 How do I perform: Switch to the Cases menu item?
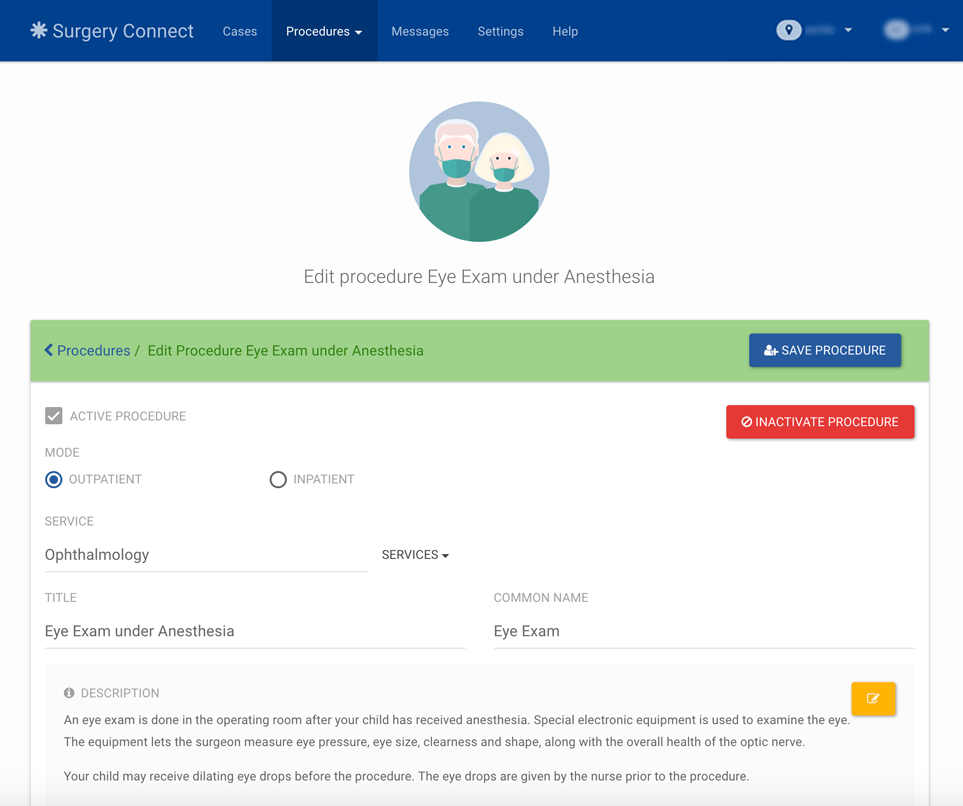[x=240, y=31]
